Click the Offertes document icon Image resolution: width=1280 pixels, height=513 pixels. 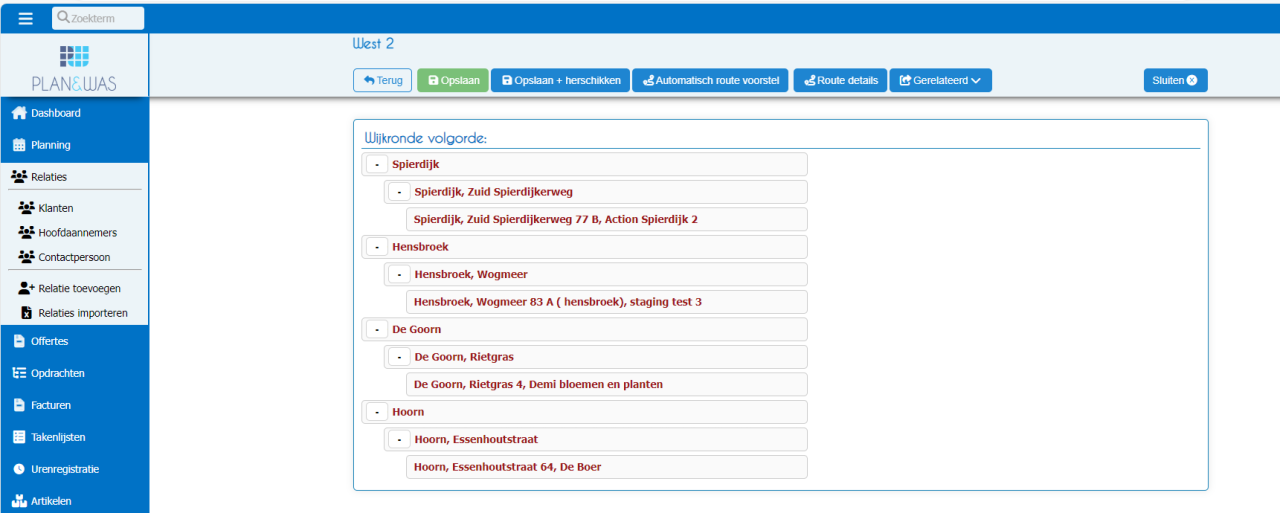point(19,341)
